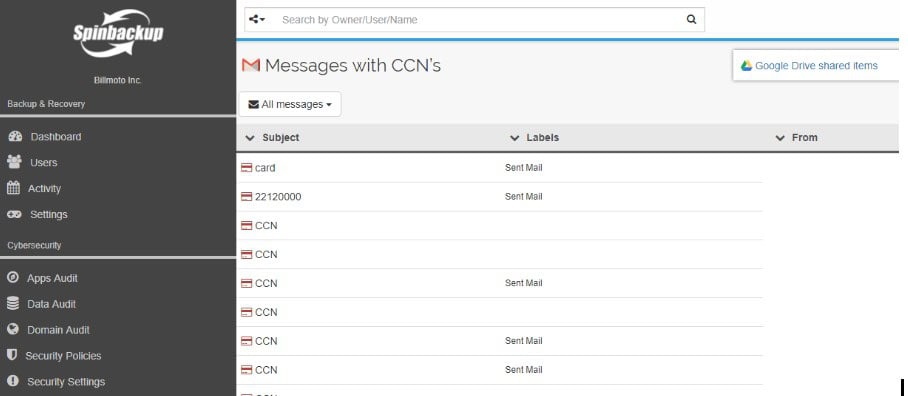Open Google Drive shared items link
The width and height of the screenshot is (908, 396).
click(x=816, y=65)
